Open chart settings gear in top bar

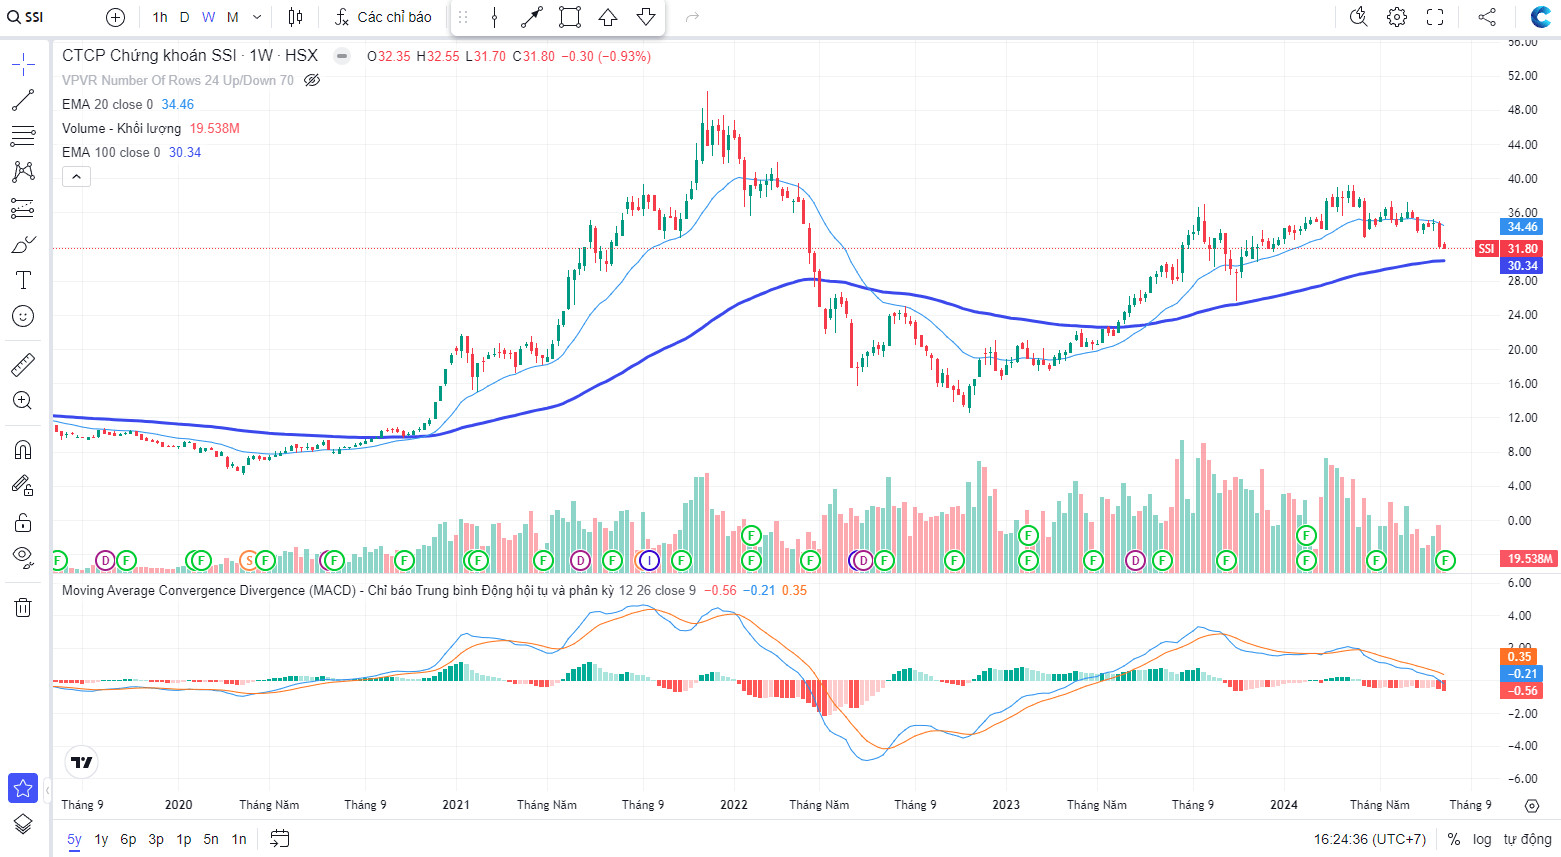click(x=1397, y=17)
